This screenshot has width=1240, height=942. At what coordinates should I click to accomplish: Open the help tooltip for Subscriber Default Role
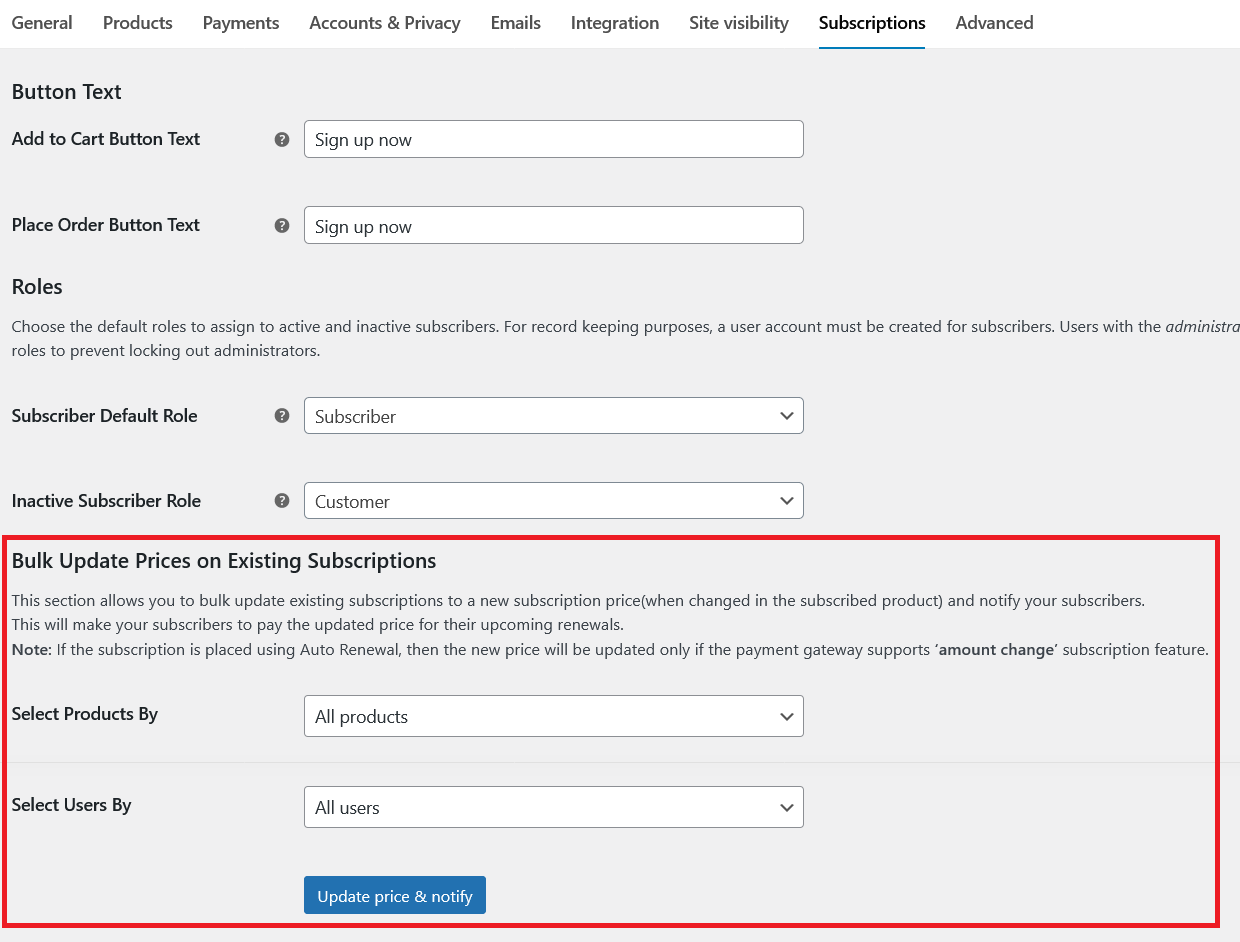click(x=281, y=417)
